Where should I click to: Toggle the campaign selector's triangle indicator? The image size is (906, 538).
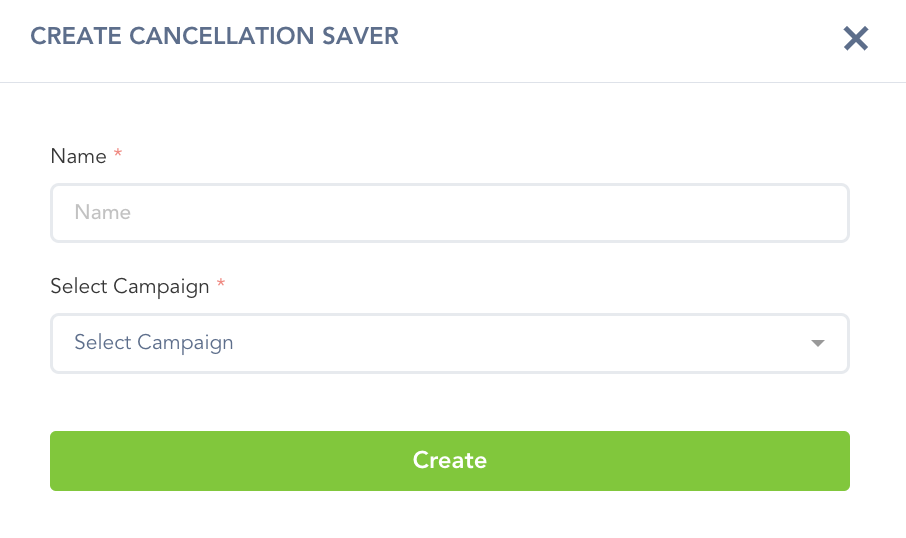tap(818, 343)
